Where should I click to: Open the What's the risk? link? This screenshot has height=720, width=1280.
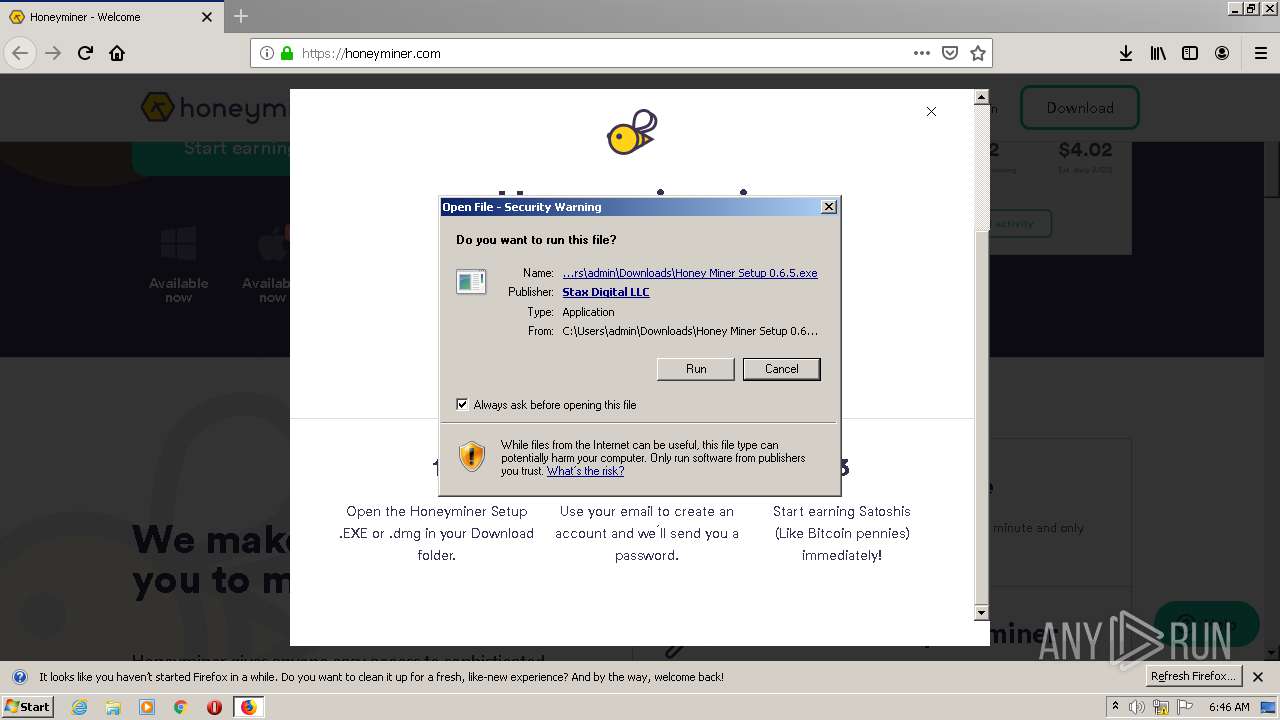585,471
